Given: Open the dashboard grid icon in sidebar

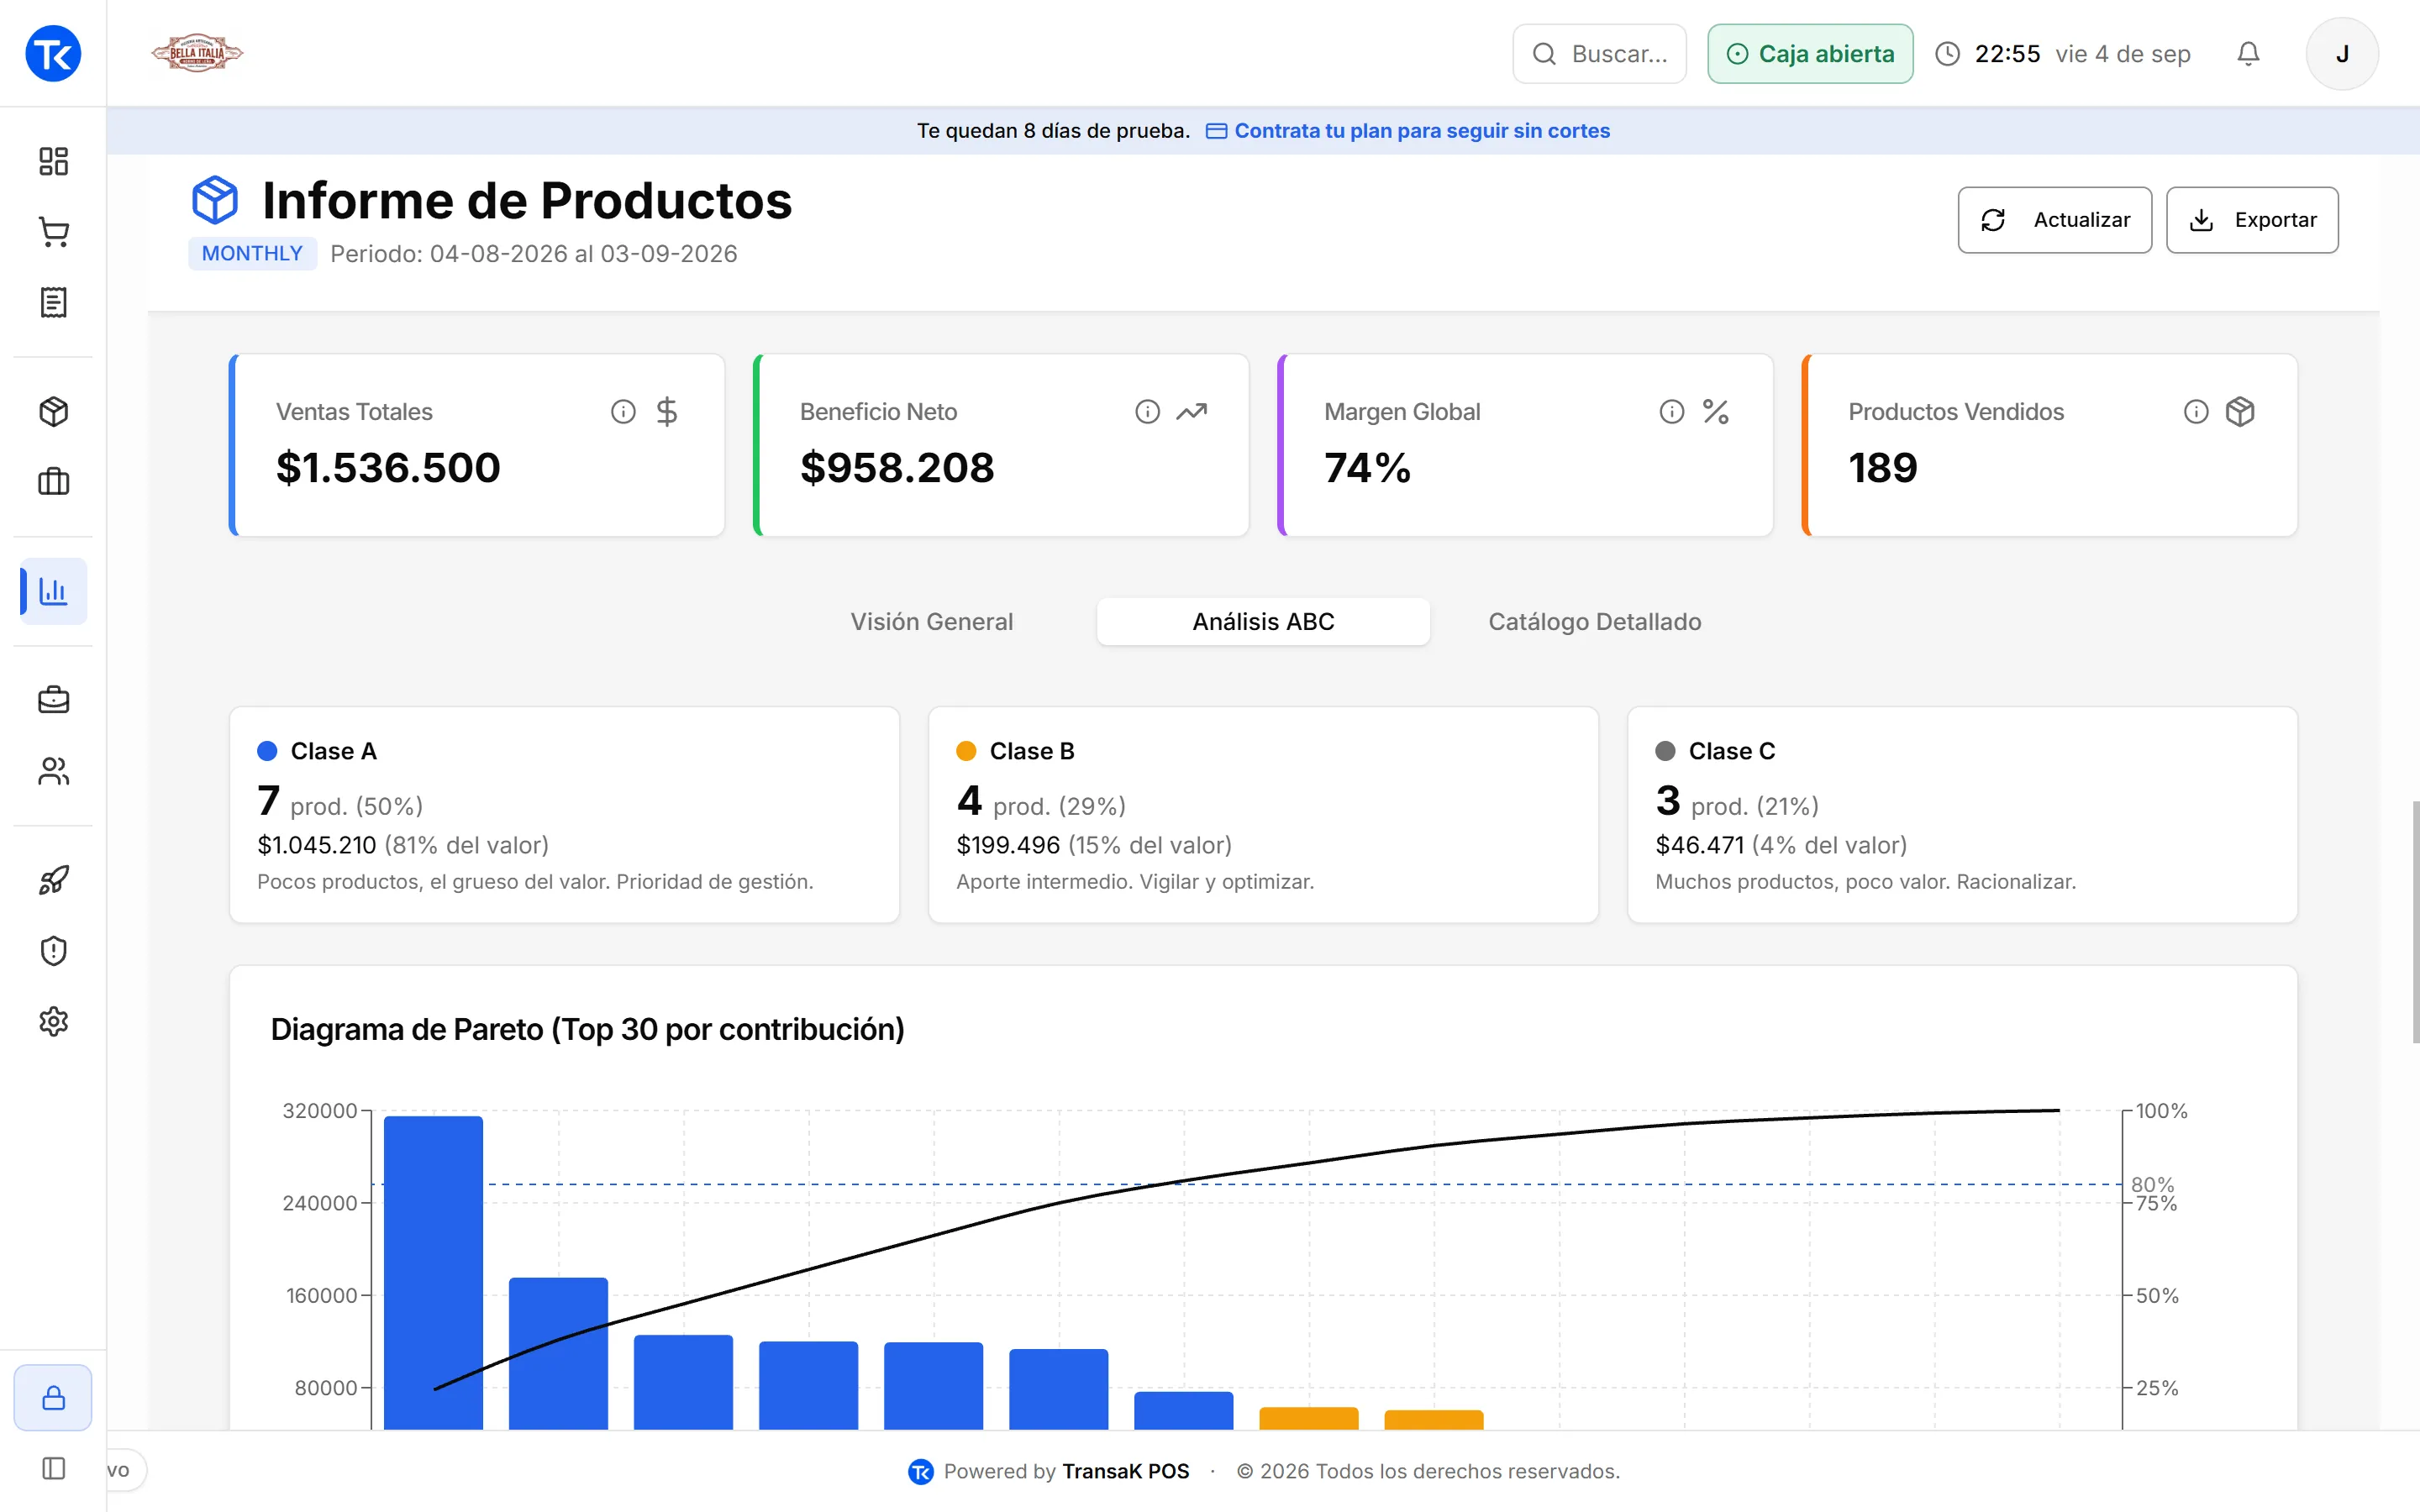Looking at the screenshot, I should (53, 161).
